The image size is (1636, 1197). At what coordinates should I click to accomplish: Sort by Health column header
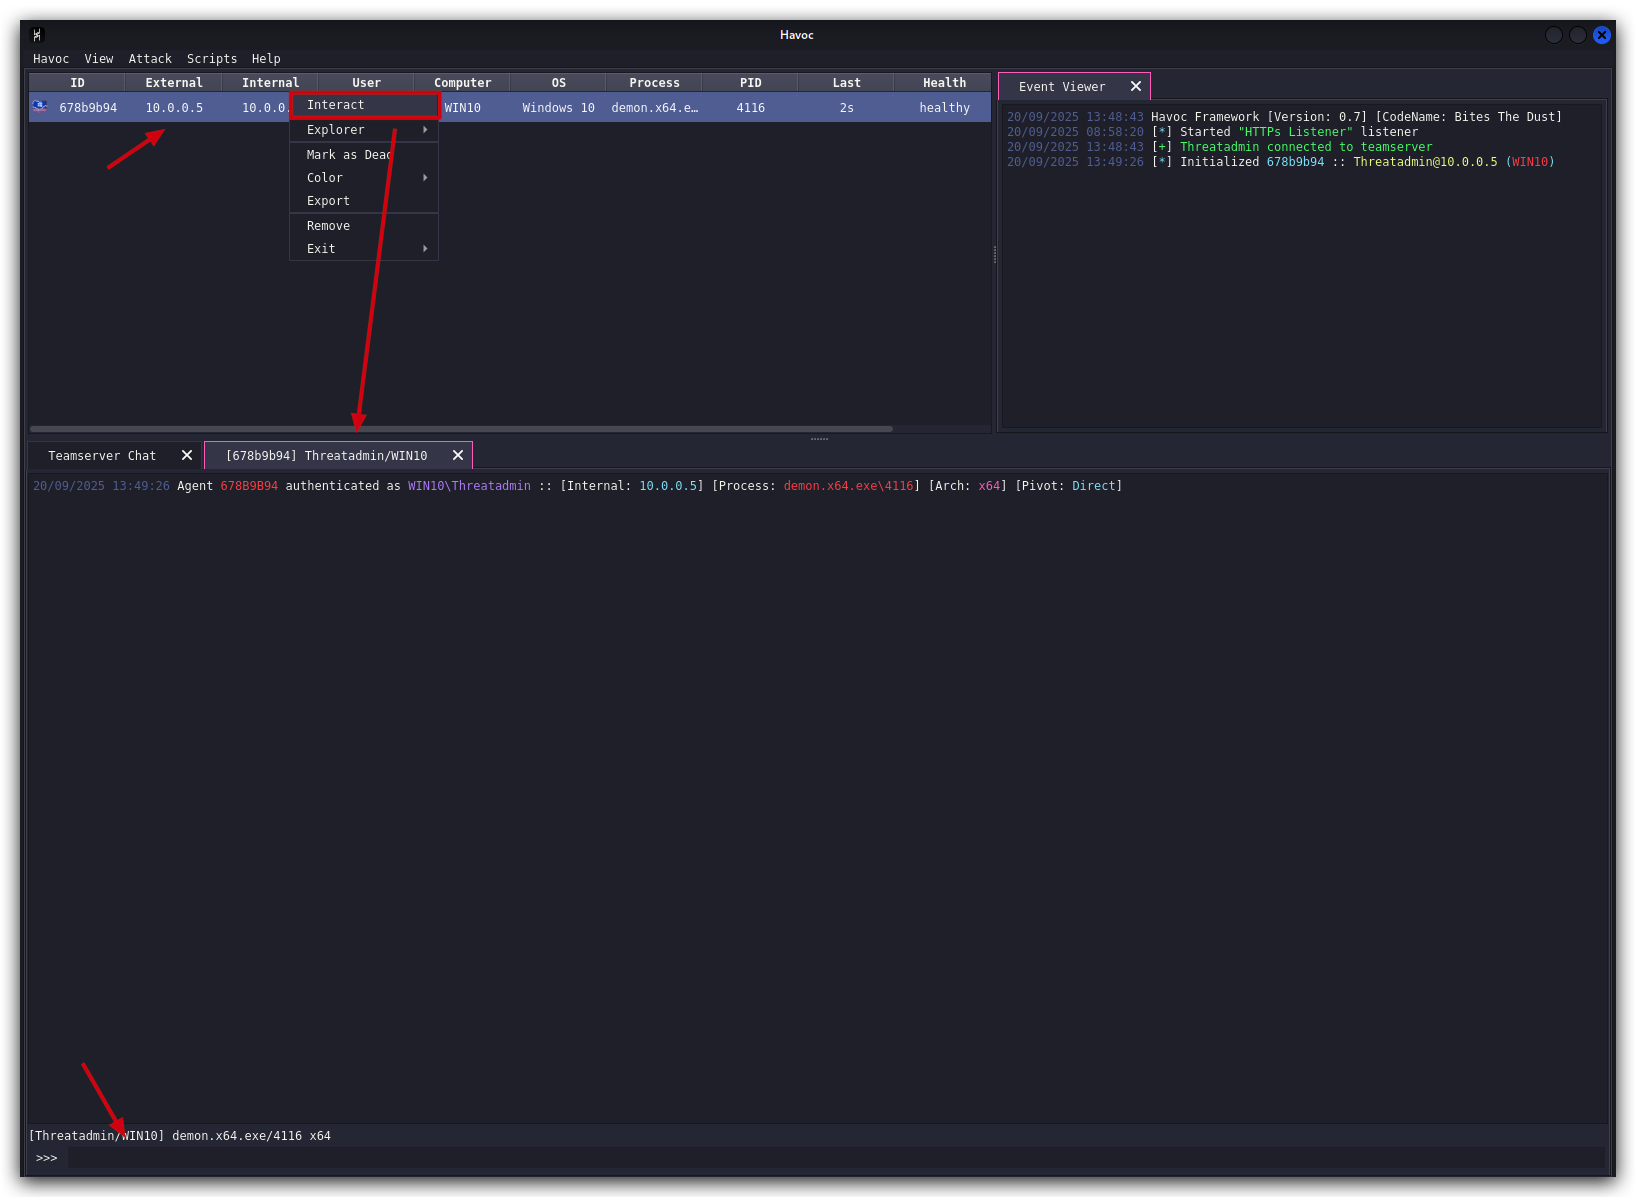pos(943,83)
